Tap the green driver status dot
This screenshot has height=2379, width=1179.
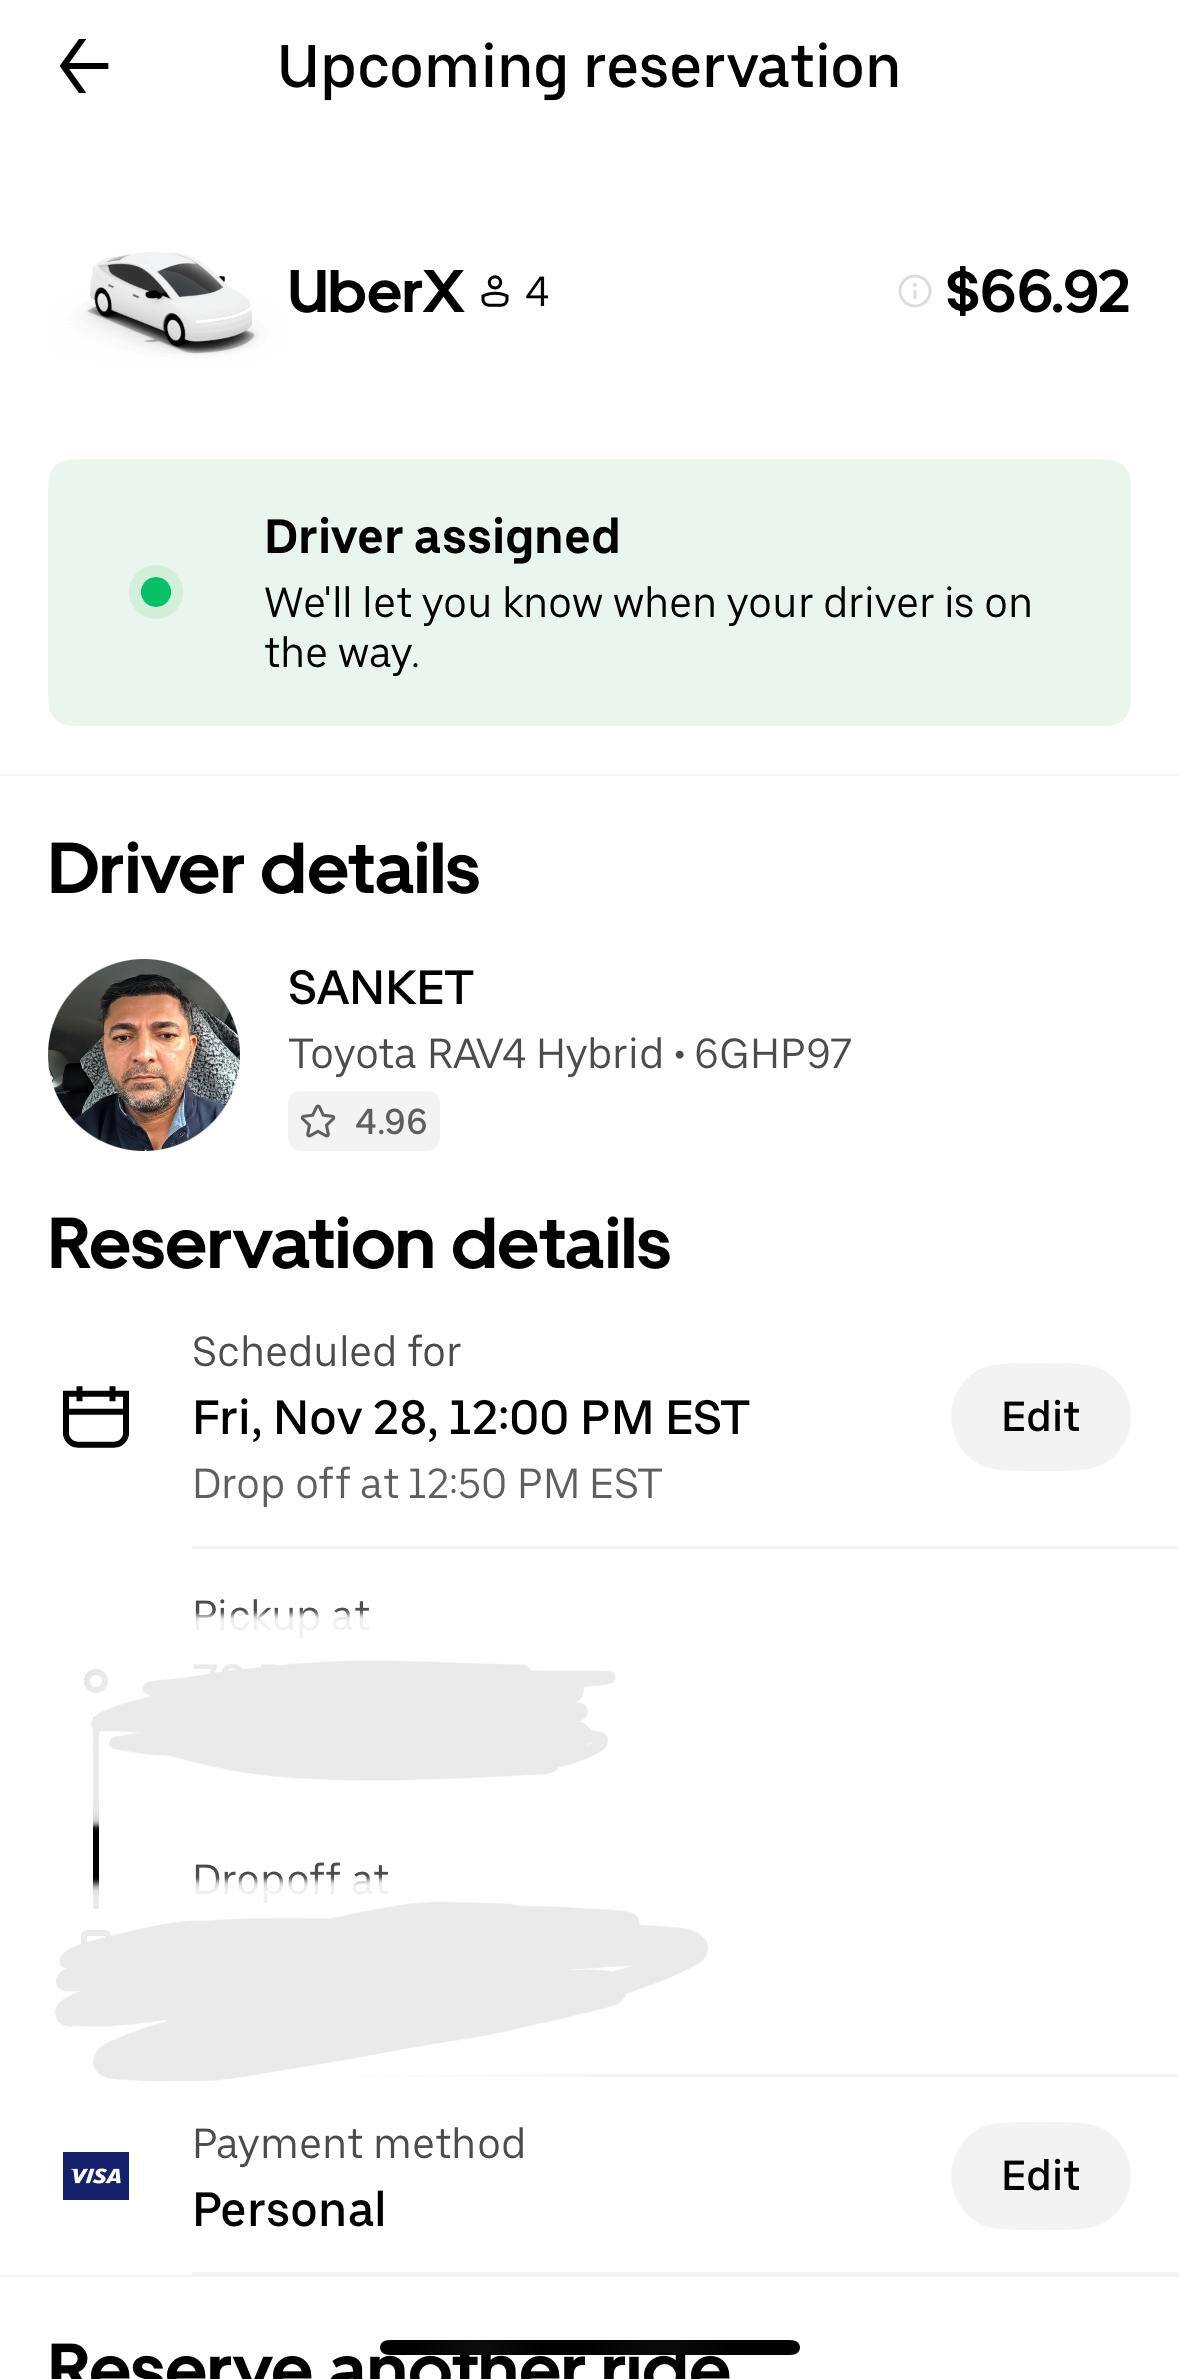[156, 592]
